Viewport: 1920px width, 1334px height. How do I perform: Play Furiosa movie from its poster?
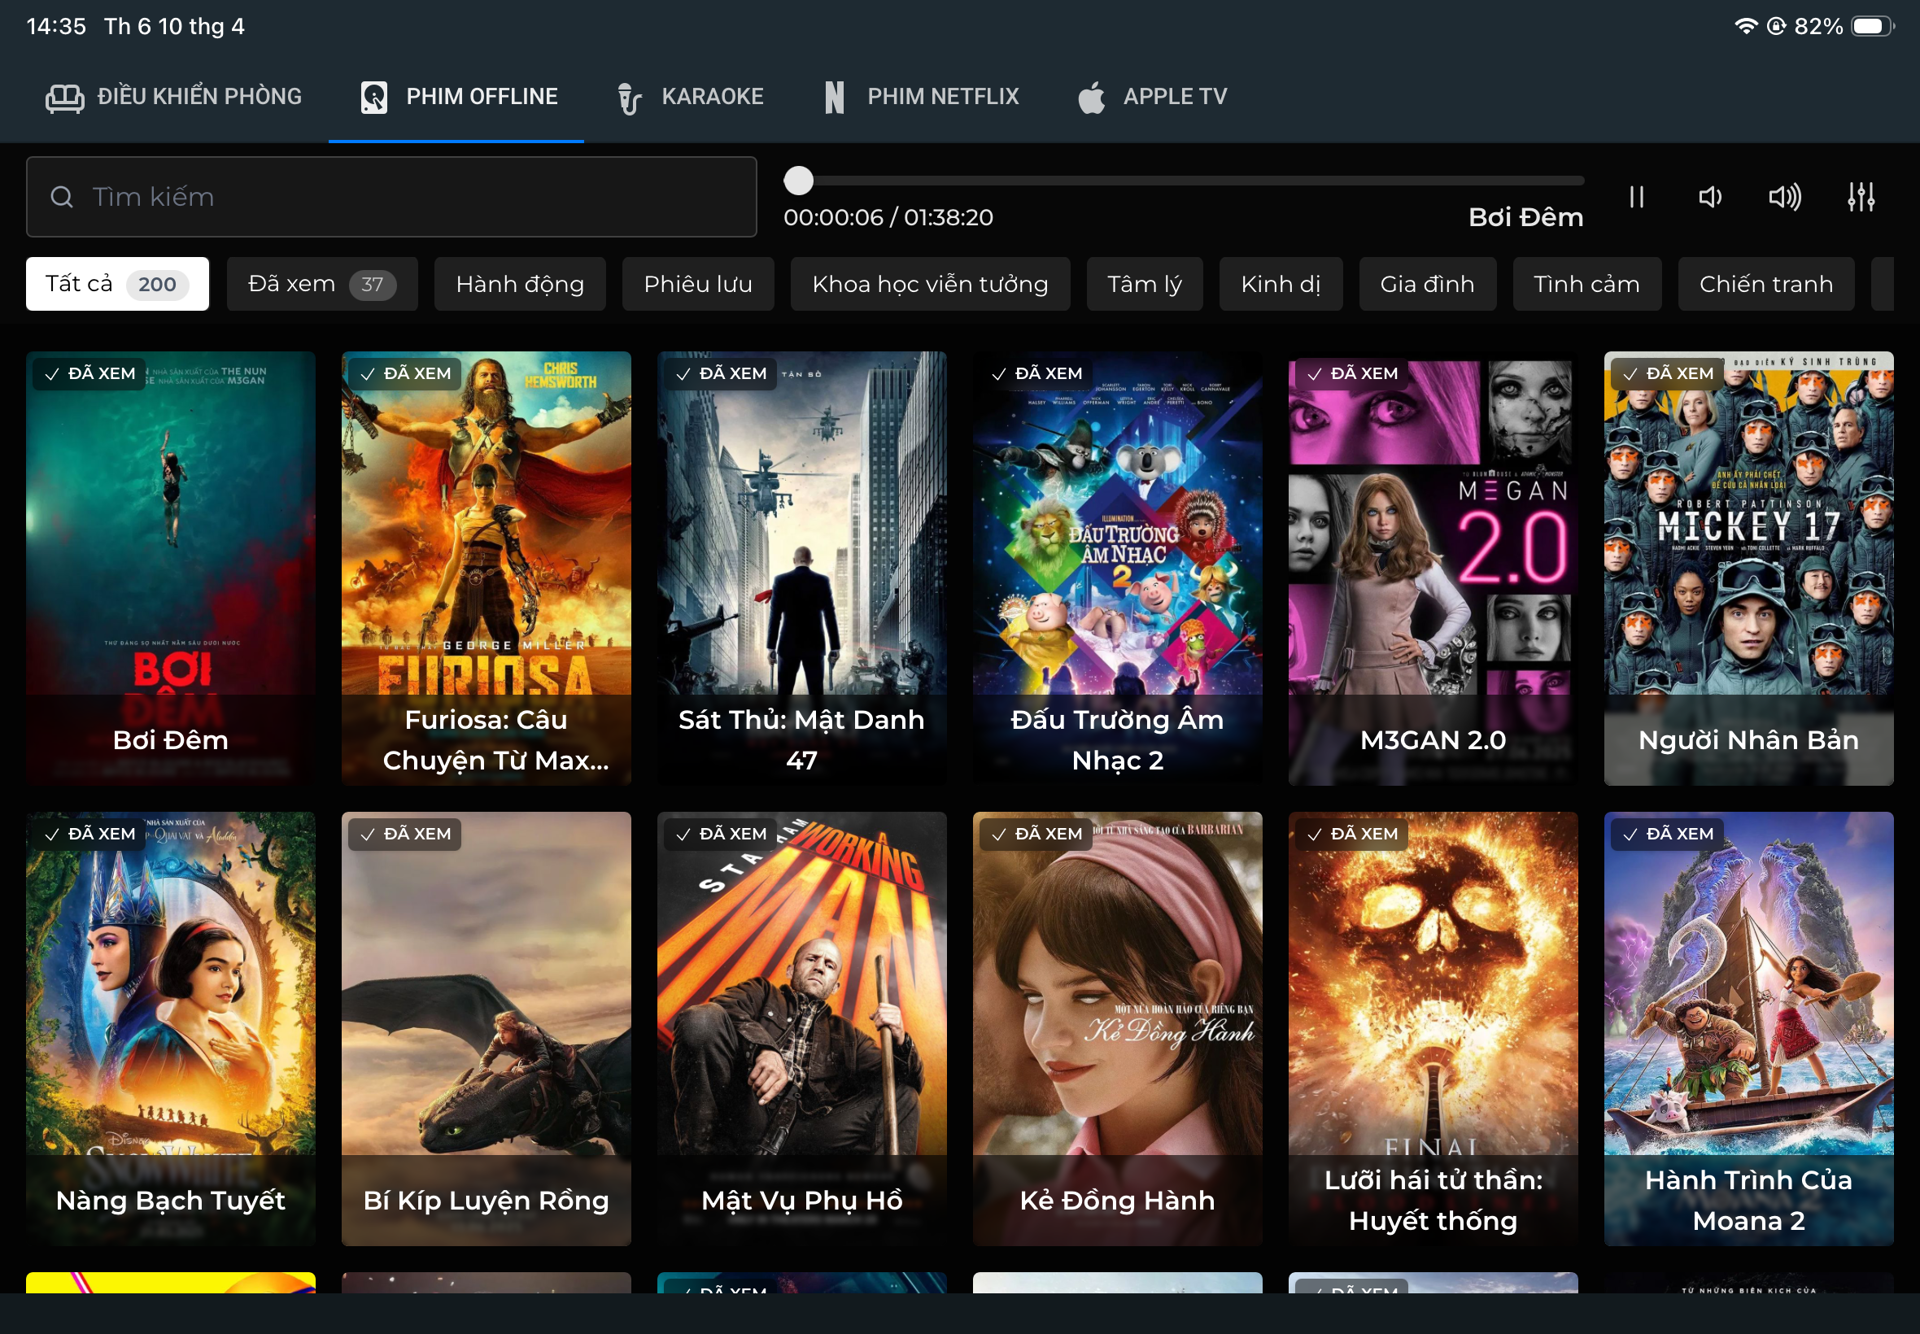486,567
